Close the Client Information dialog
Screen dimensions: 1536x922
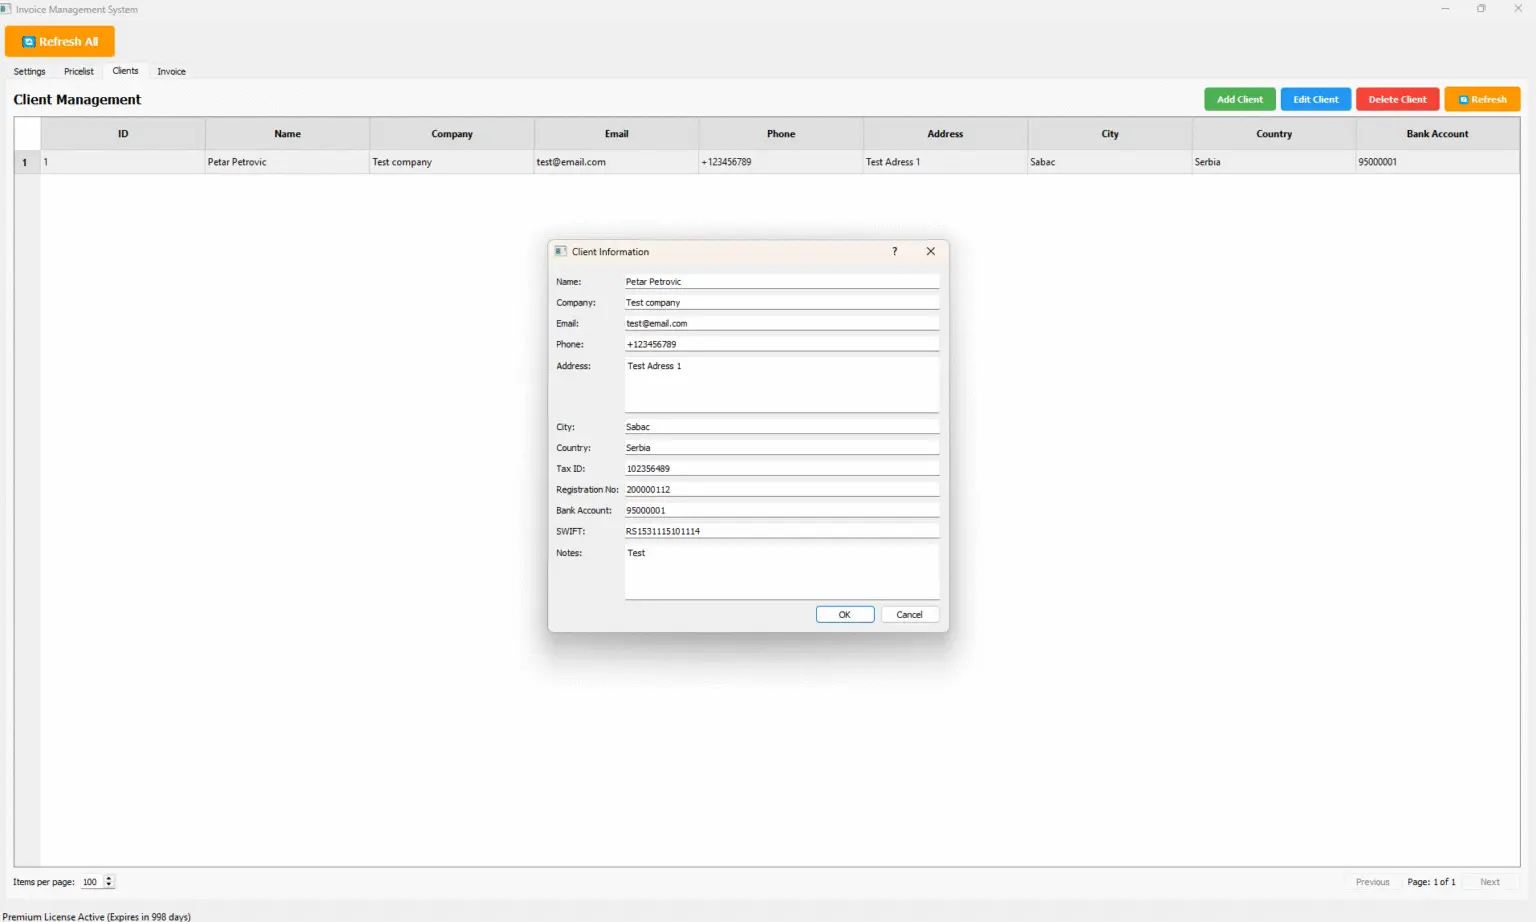click(x=930, y=252)
